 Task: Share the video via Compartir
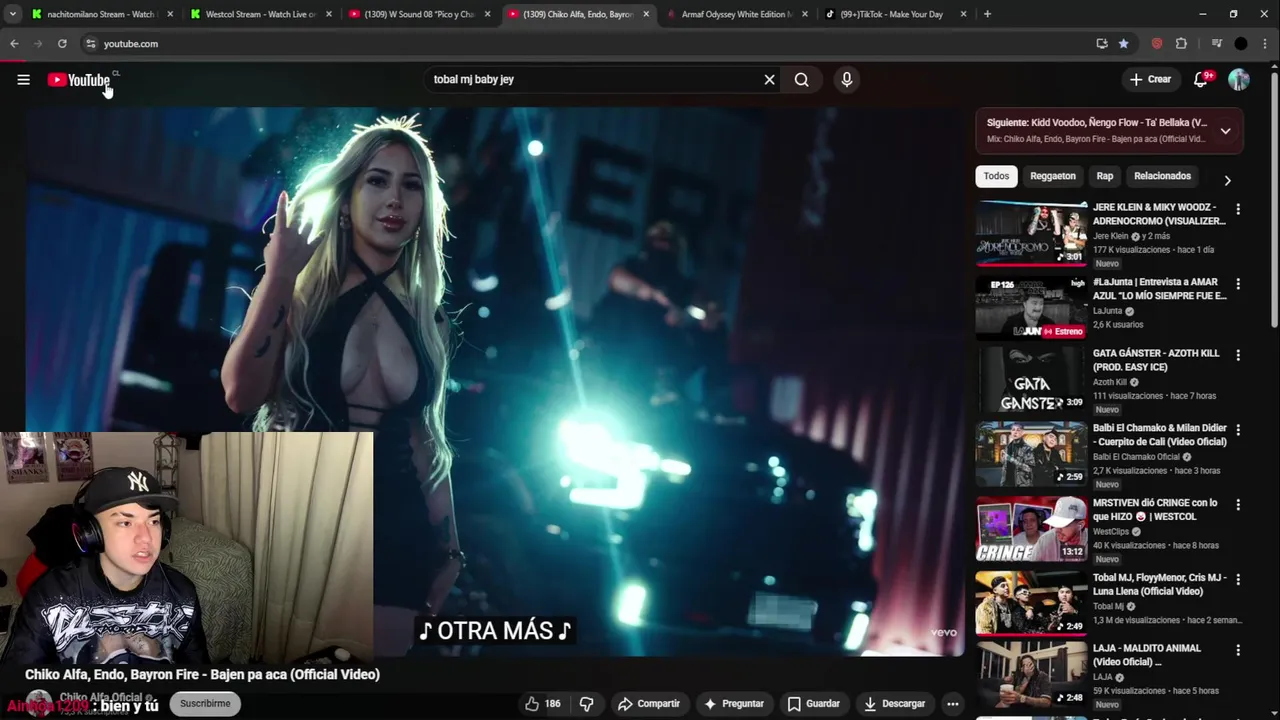(x=648, y=704)
